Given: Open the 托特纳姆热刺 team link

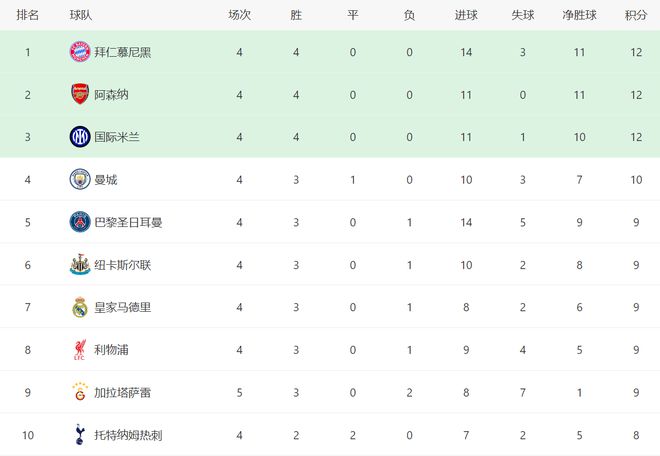Looking at the screenshot, I should 128,434.
